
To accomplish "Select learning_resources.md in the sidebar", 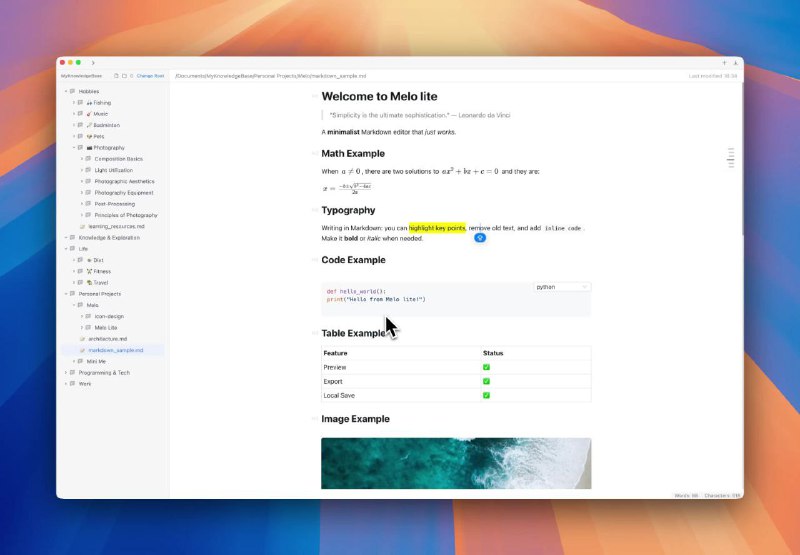I will click(111, 226).
